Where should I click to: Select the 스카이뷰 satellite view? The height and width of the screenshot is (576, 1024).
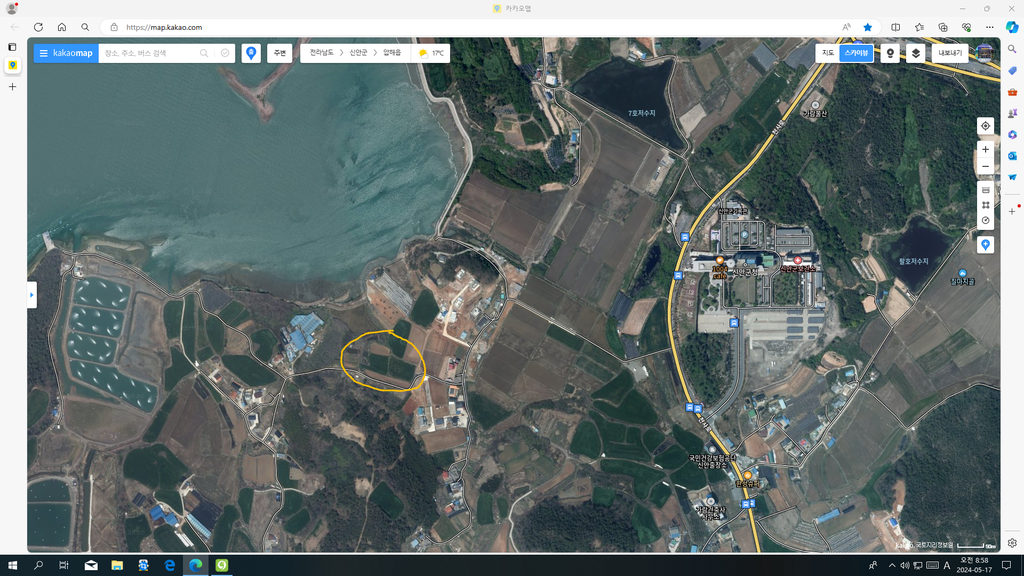click(x=856, y=53)
